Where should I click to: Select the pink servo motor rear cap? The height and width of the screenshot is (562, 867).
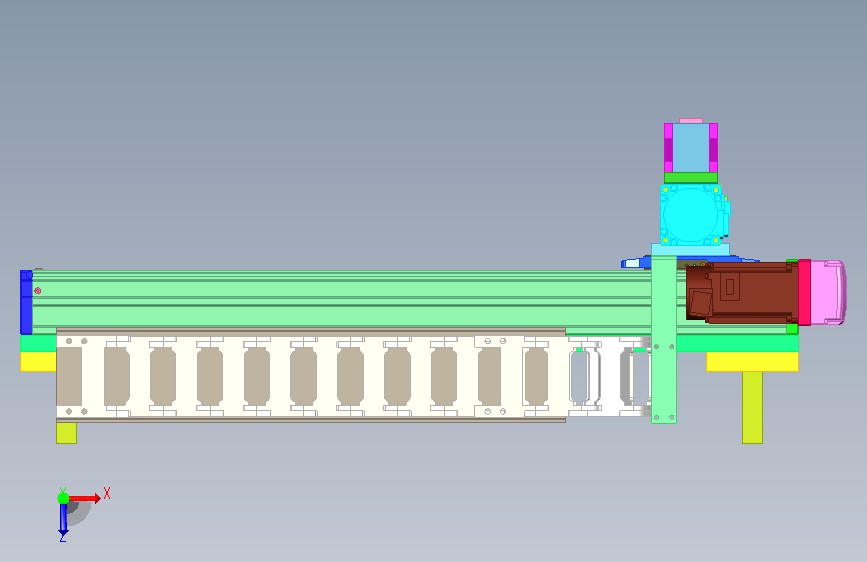click(x=828, y=292)
